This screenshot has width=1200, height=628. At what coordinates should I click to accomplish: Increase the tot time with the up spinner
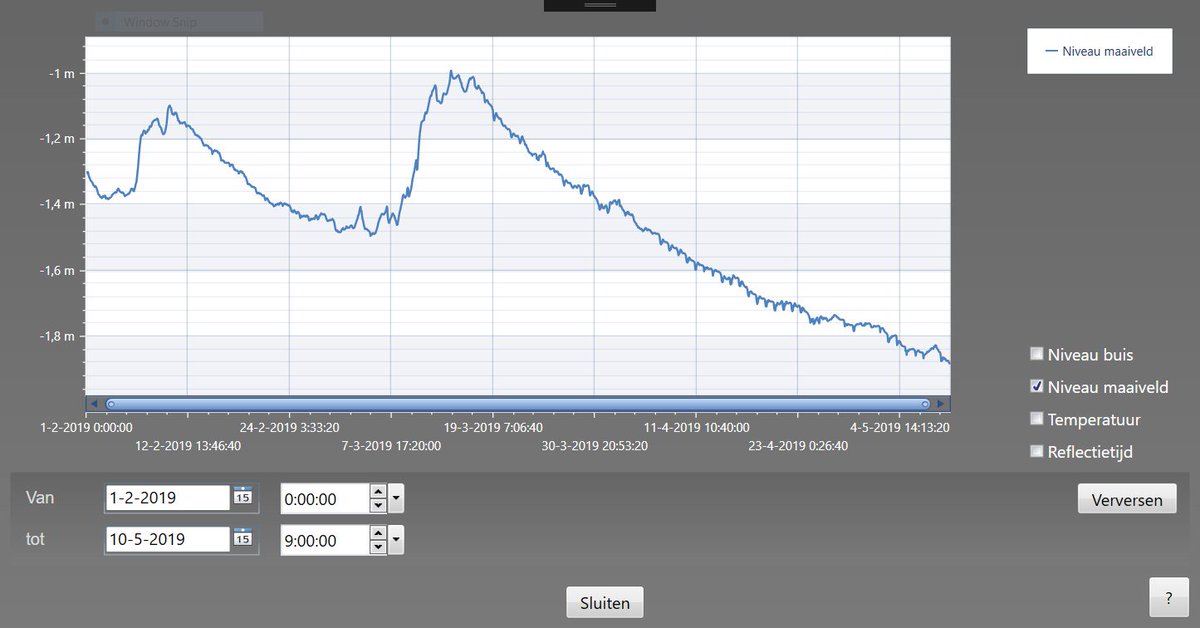pyautogui.click(x=378, y=533)
